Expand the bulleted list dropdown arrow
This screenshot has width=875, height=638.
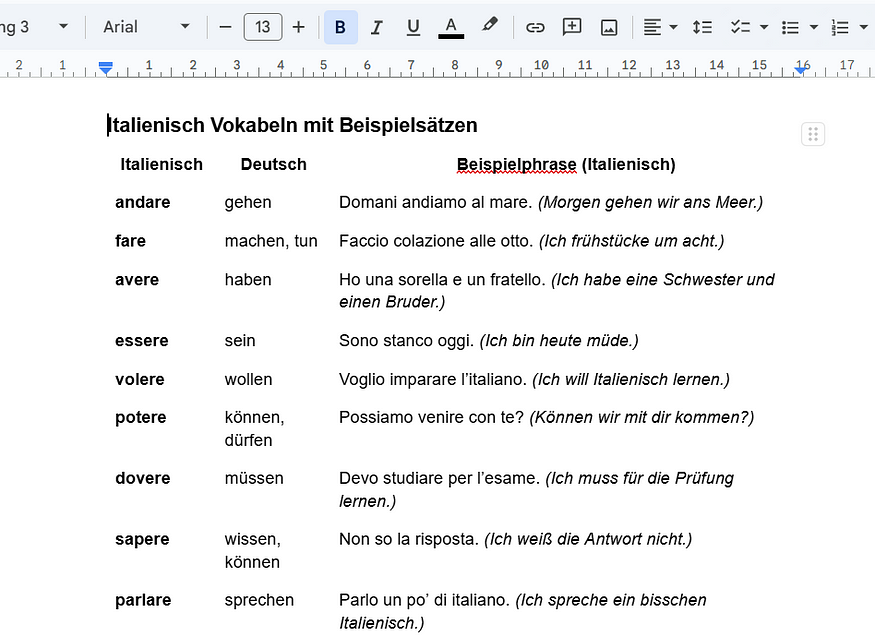[814, 27]
